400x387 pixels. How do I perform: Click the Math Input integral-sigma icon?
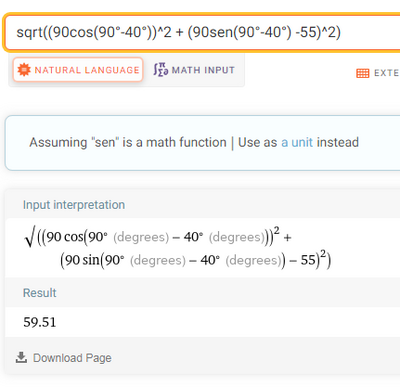161,69
